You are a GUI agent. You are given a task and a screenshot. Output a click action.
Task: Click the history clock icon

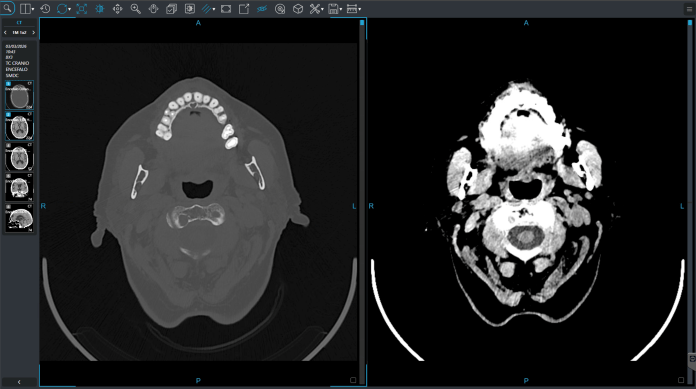(x=45, y=8)
